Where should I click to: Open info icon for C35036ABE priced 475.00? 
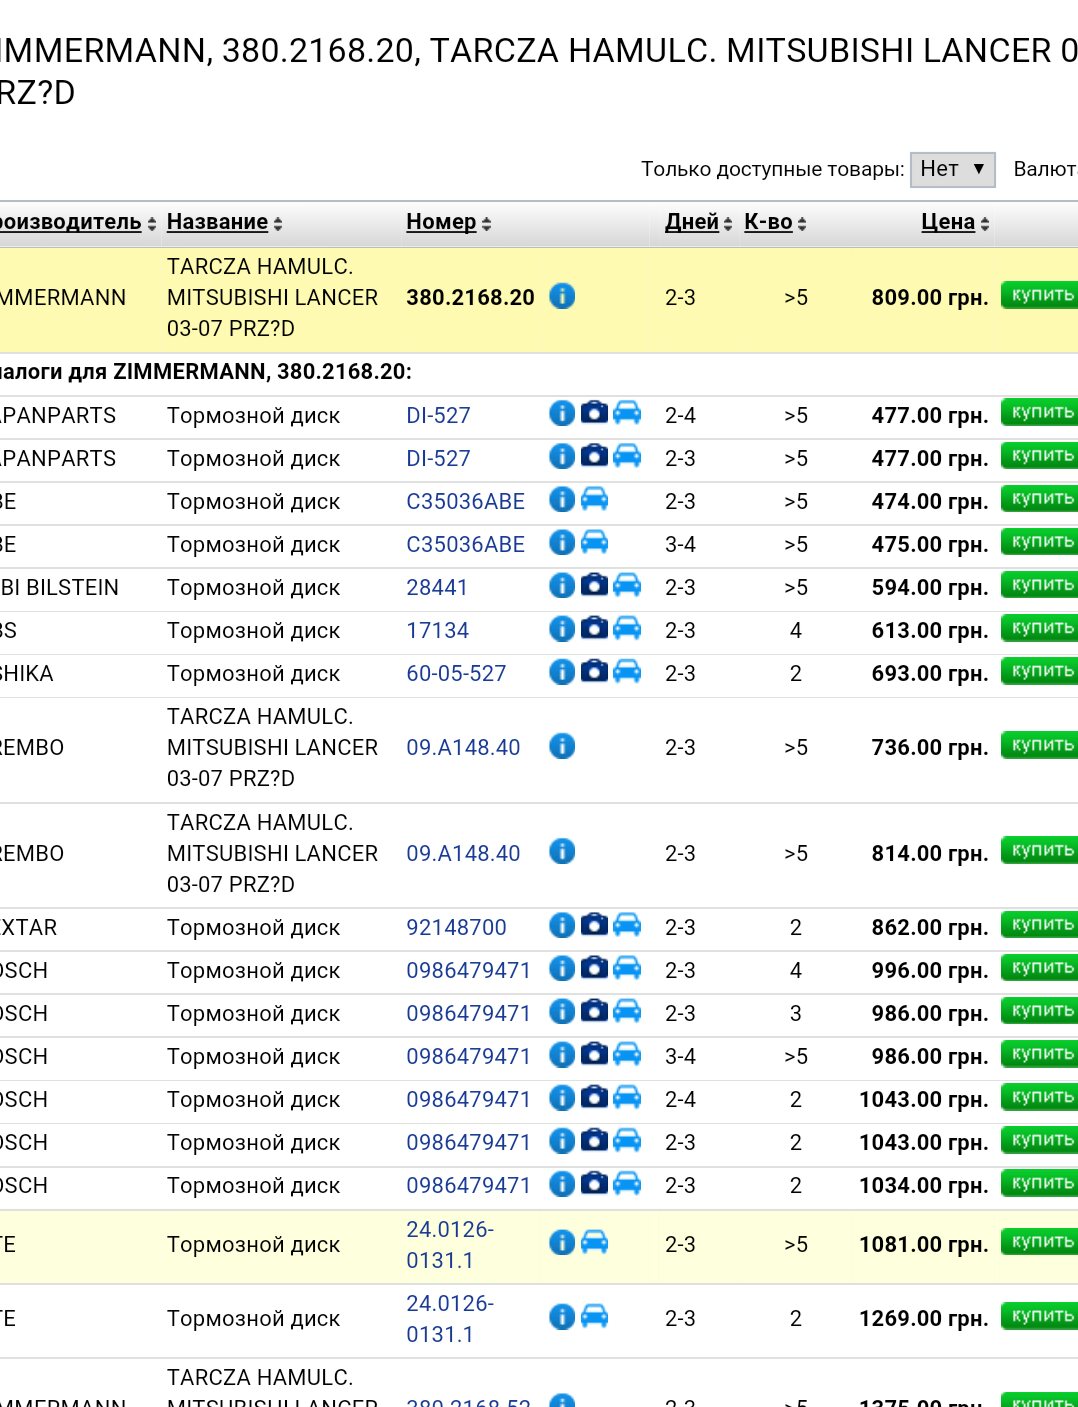(x=562, y=542)
